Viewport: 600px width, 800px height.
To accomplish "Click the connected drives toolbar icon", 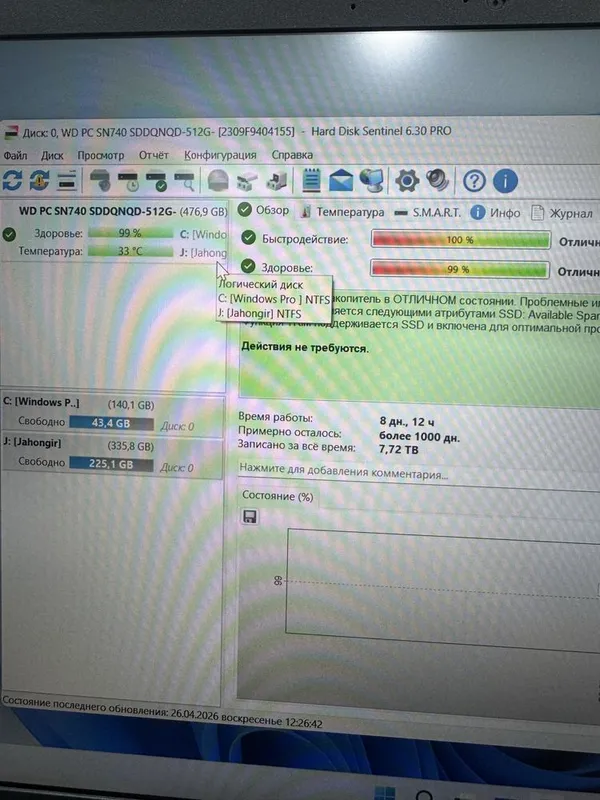I will tap(247, 181).
